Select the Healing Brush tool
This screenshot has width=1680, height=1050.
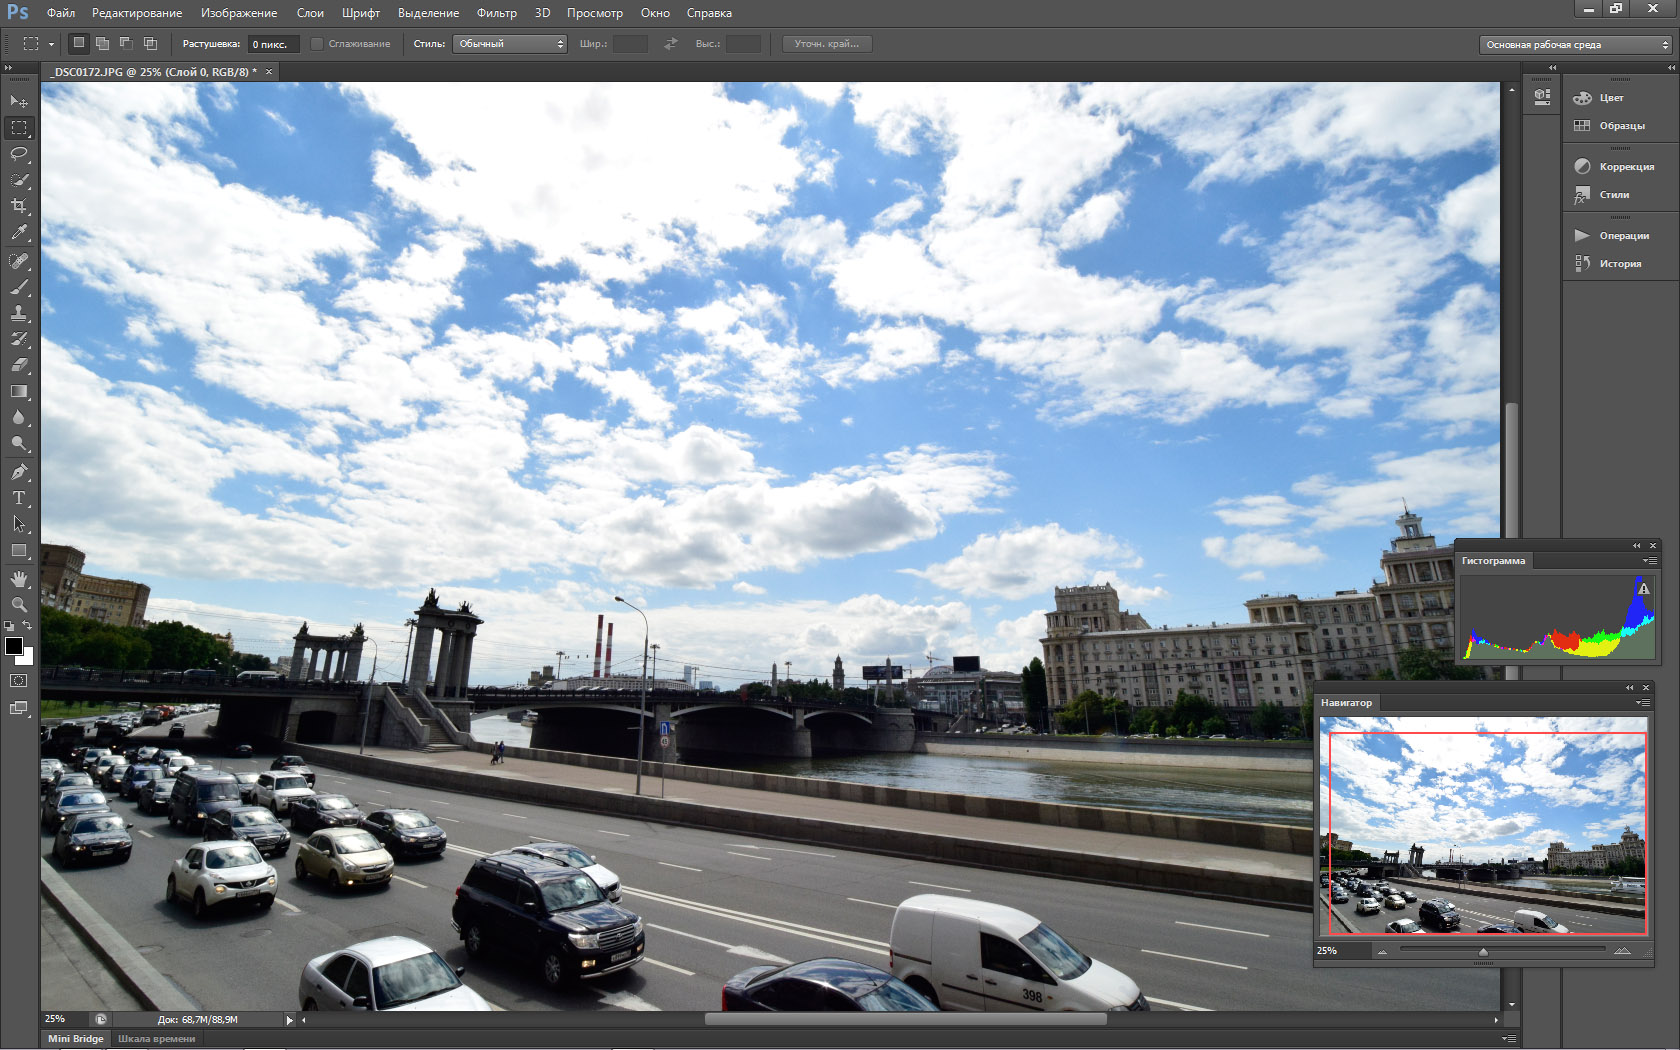click(19, 261)
